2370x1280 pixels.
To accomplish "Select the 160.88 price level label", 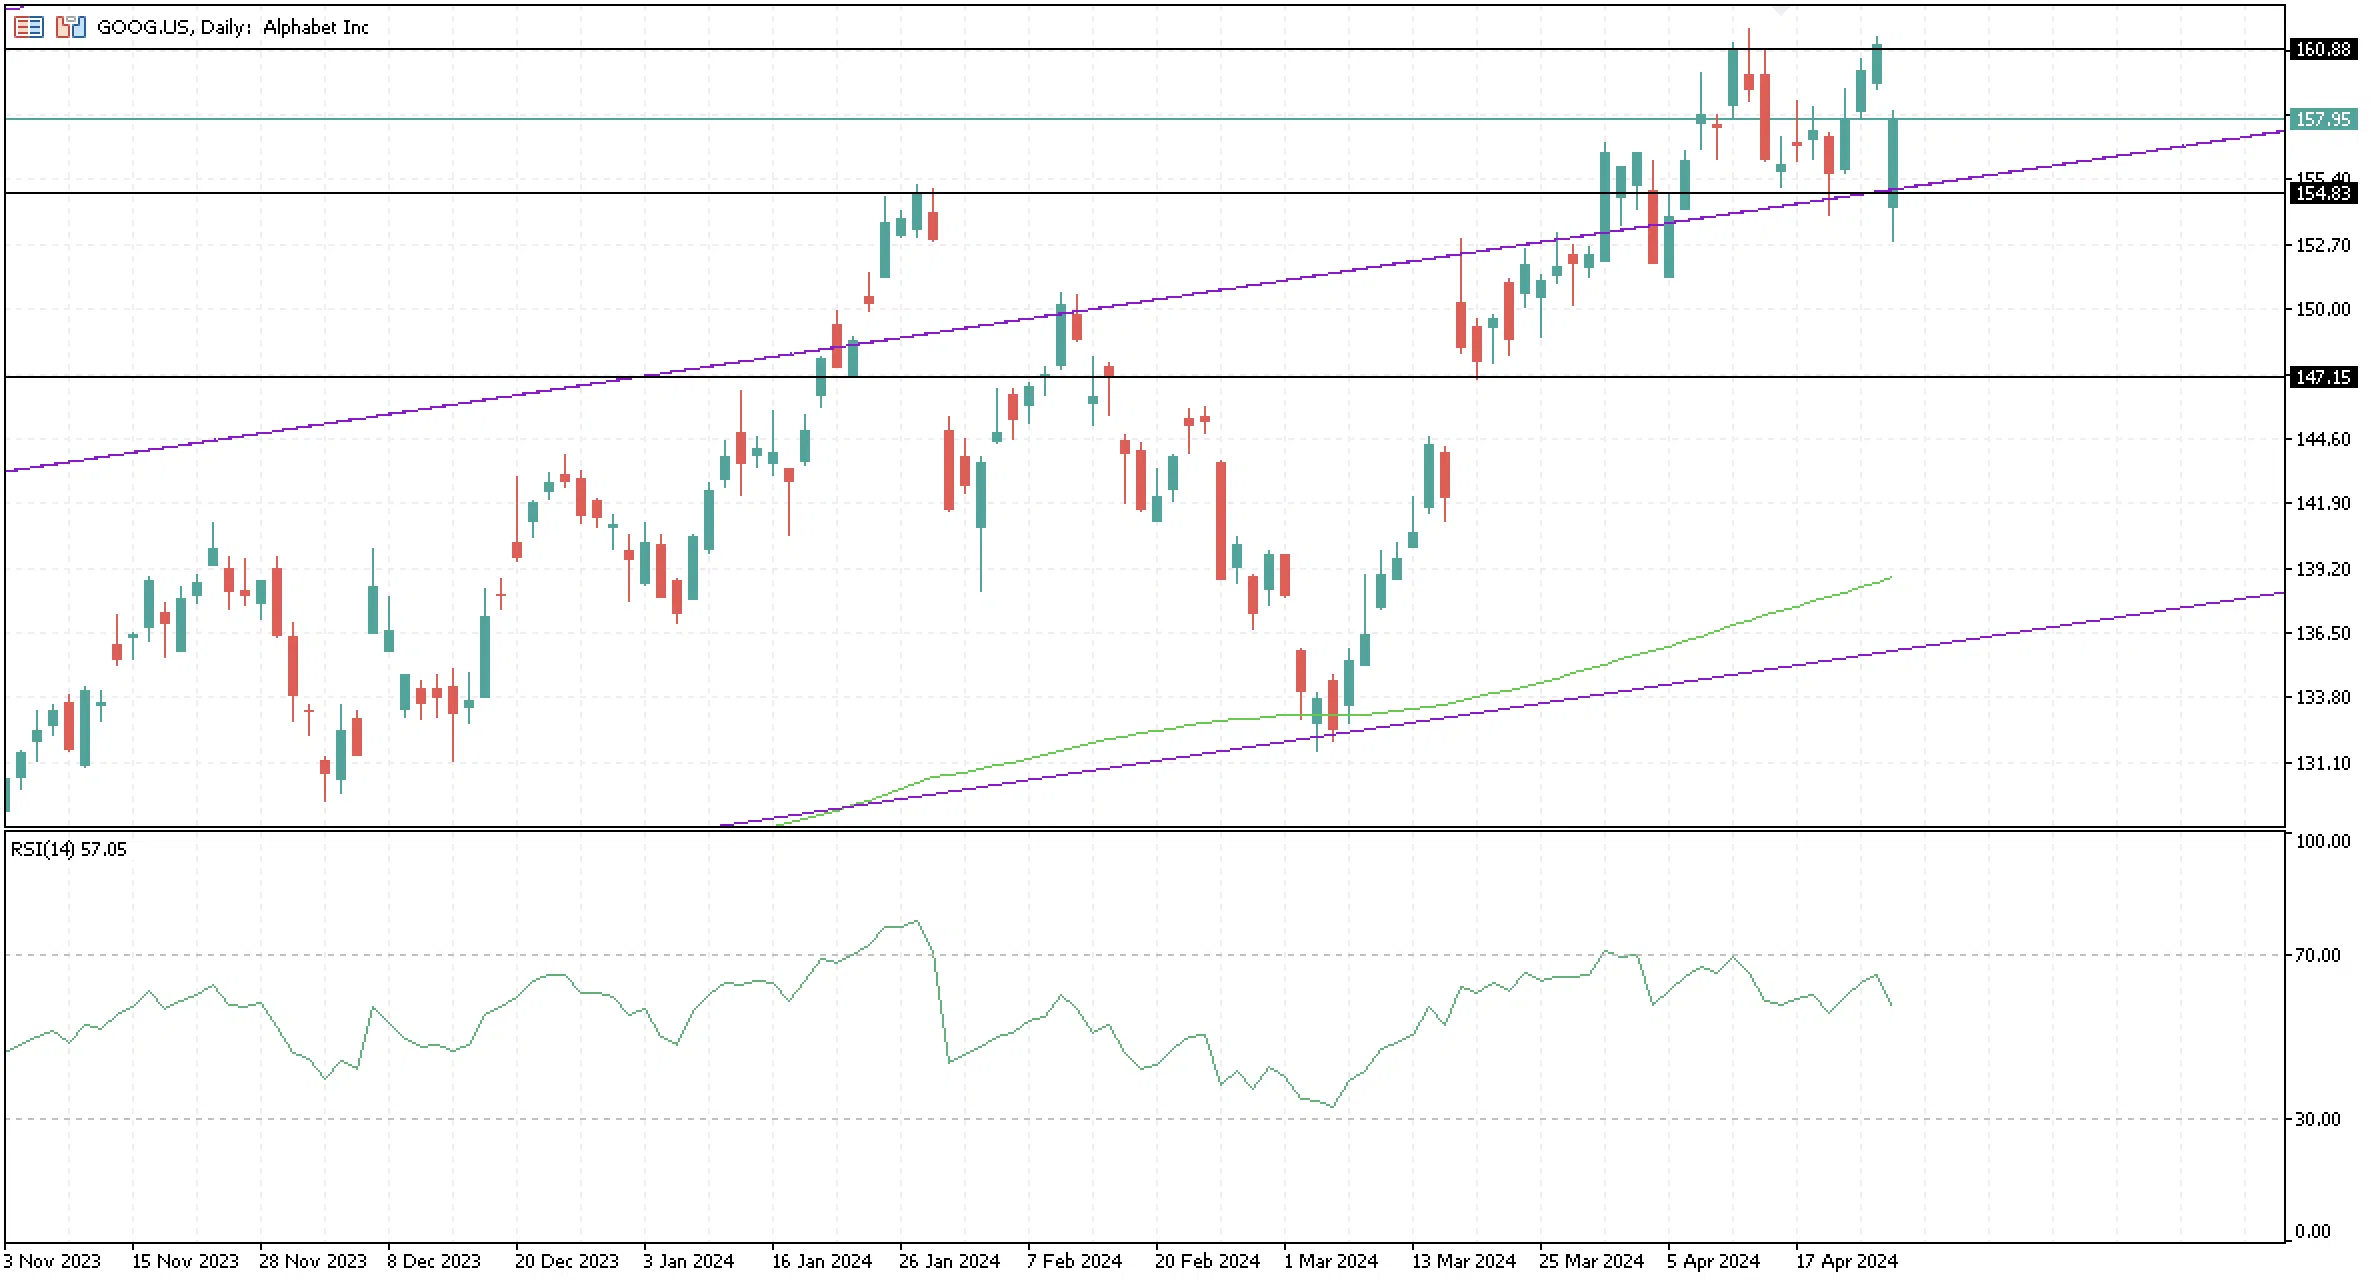I will tap(2323, 49).
